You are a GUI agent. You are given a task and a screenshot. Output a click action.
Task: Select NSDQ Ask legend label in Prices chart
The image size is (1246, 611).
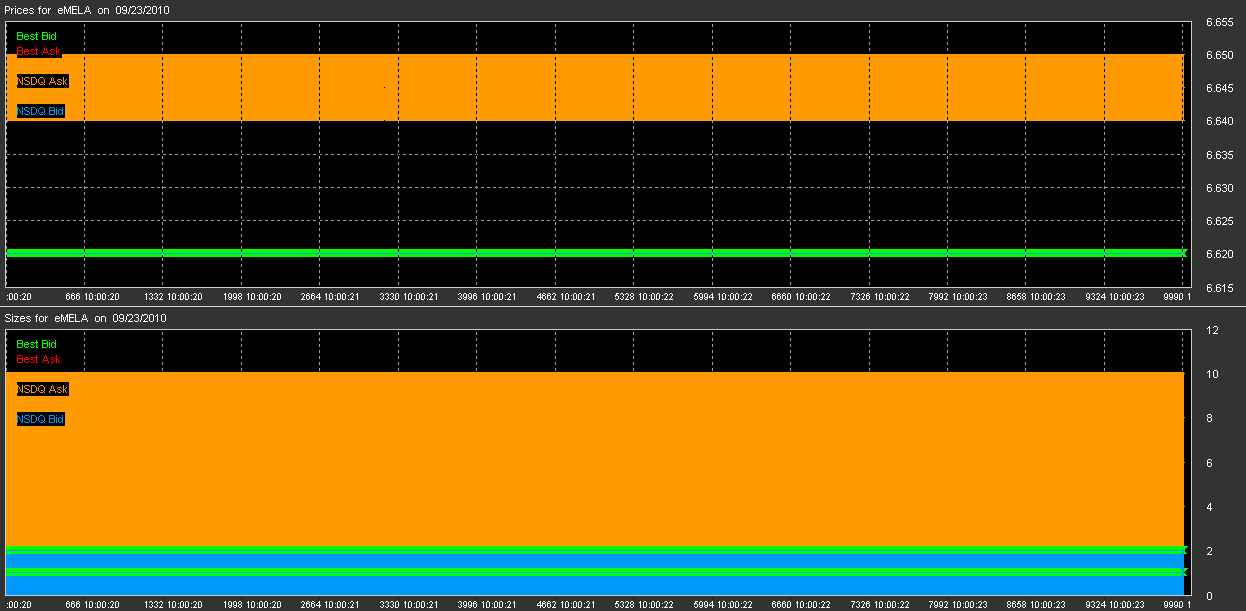(42, 81)
